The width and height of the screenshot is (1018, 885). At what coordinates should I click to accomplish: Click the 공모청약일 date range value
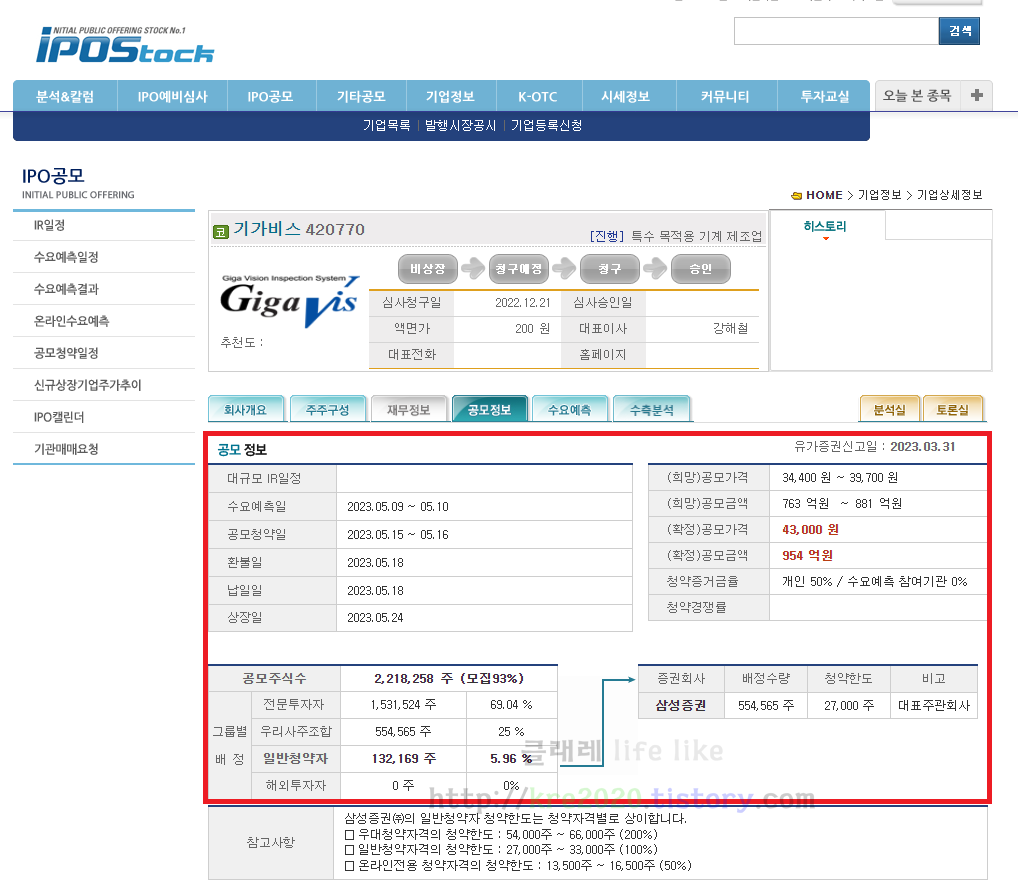click(x=398, y=535)
